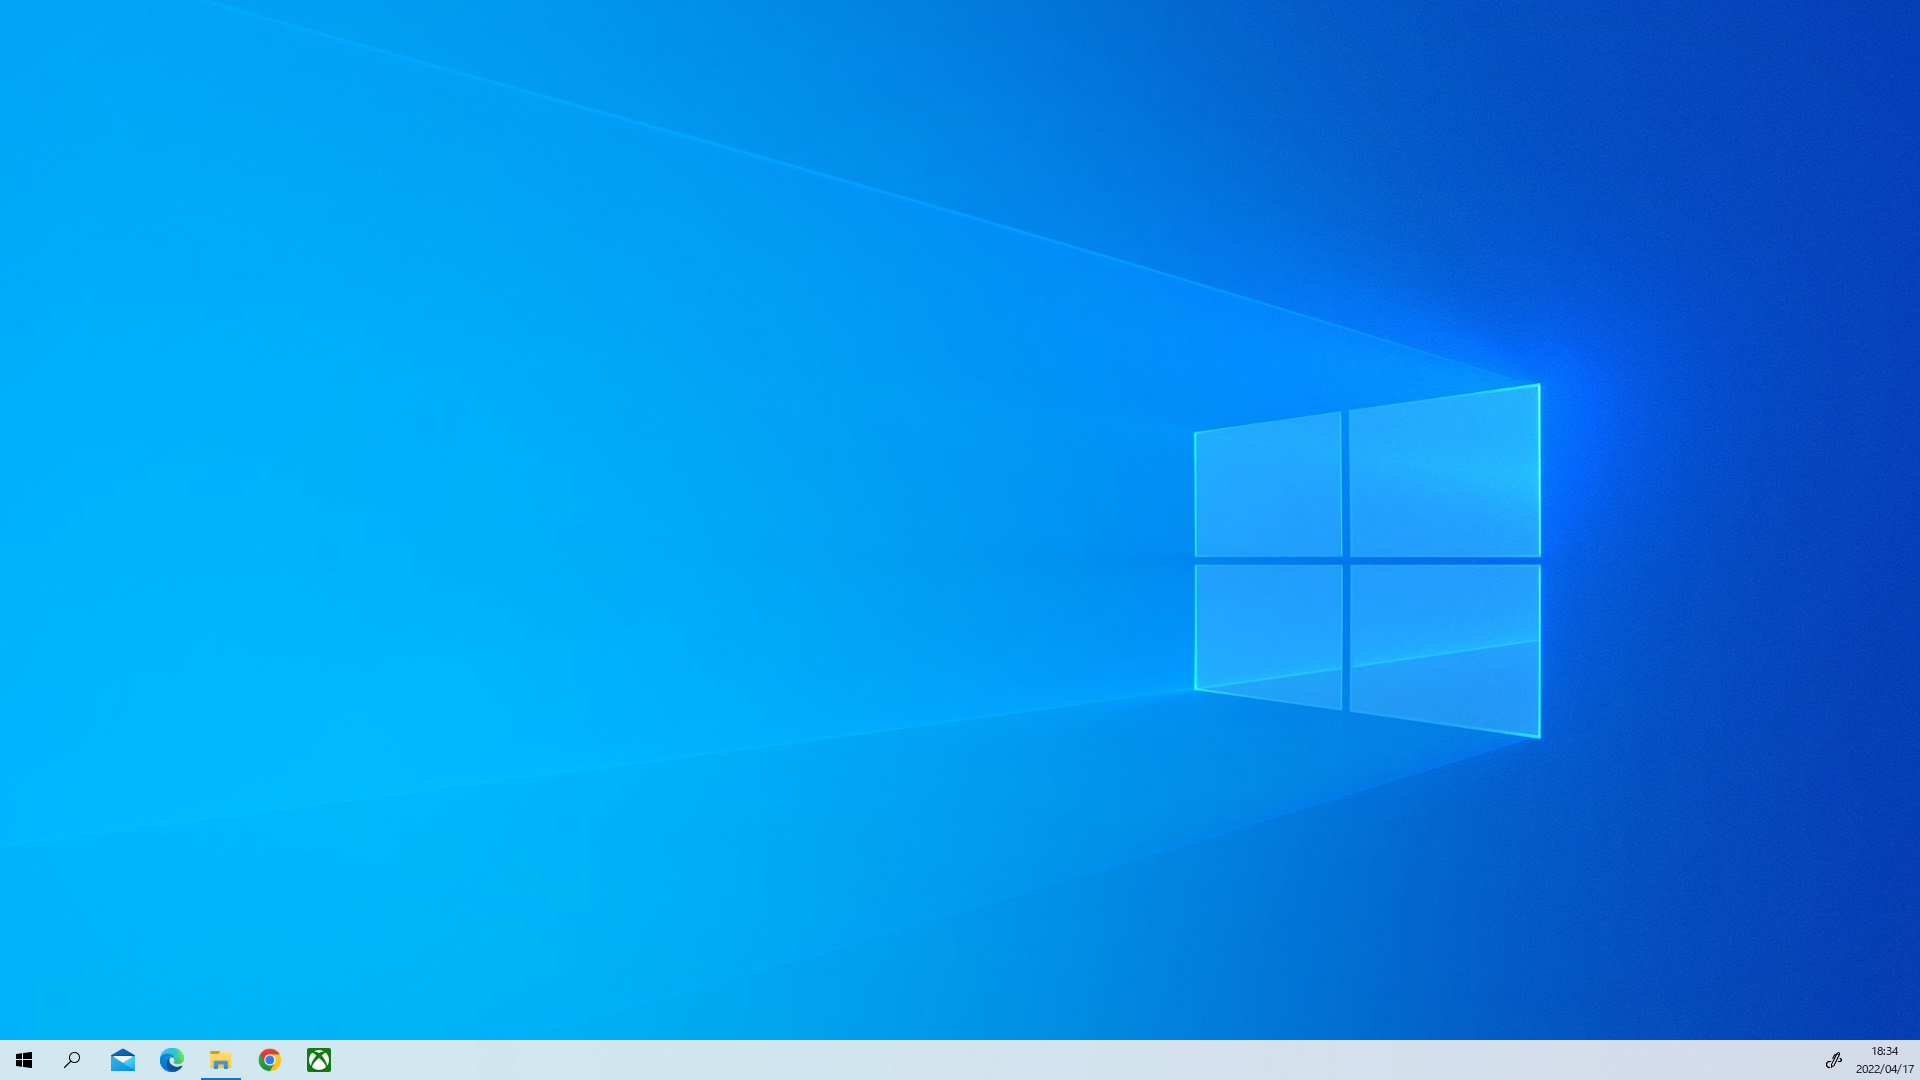Open Windows Ink Workspace pen icon
The image size is (1920, 1080).
tap(1833, 1060)
